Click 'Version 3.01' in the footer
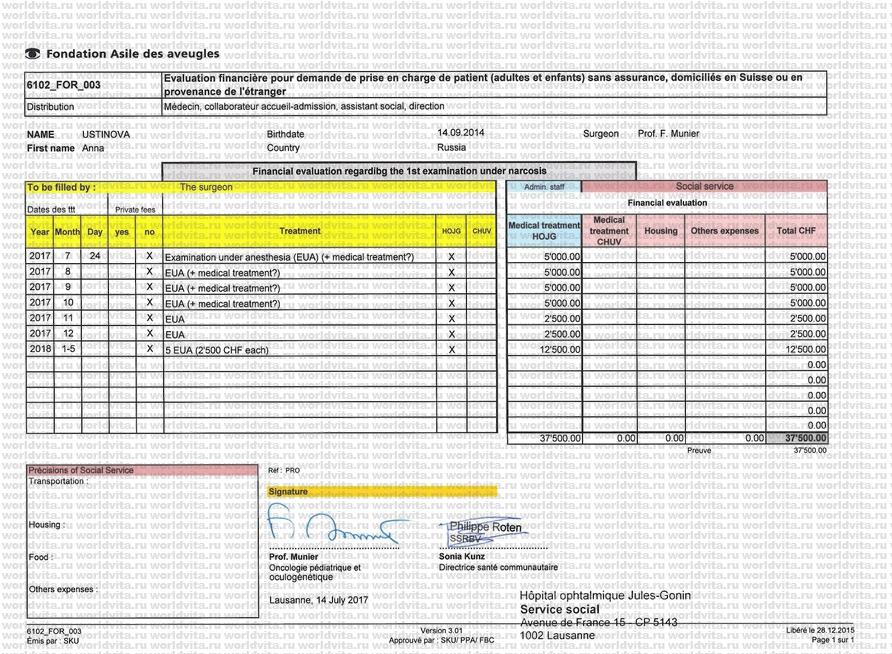The height and width of the screenshot is (654, 892). 441,631
